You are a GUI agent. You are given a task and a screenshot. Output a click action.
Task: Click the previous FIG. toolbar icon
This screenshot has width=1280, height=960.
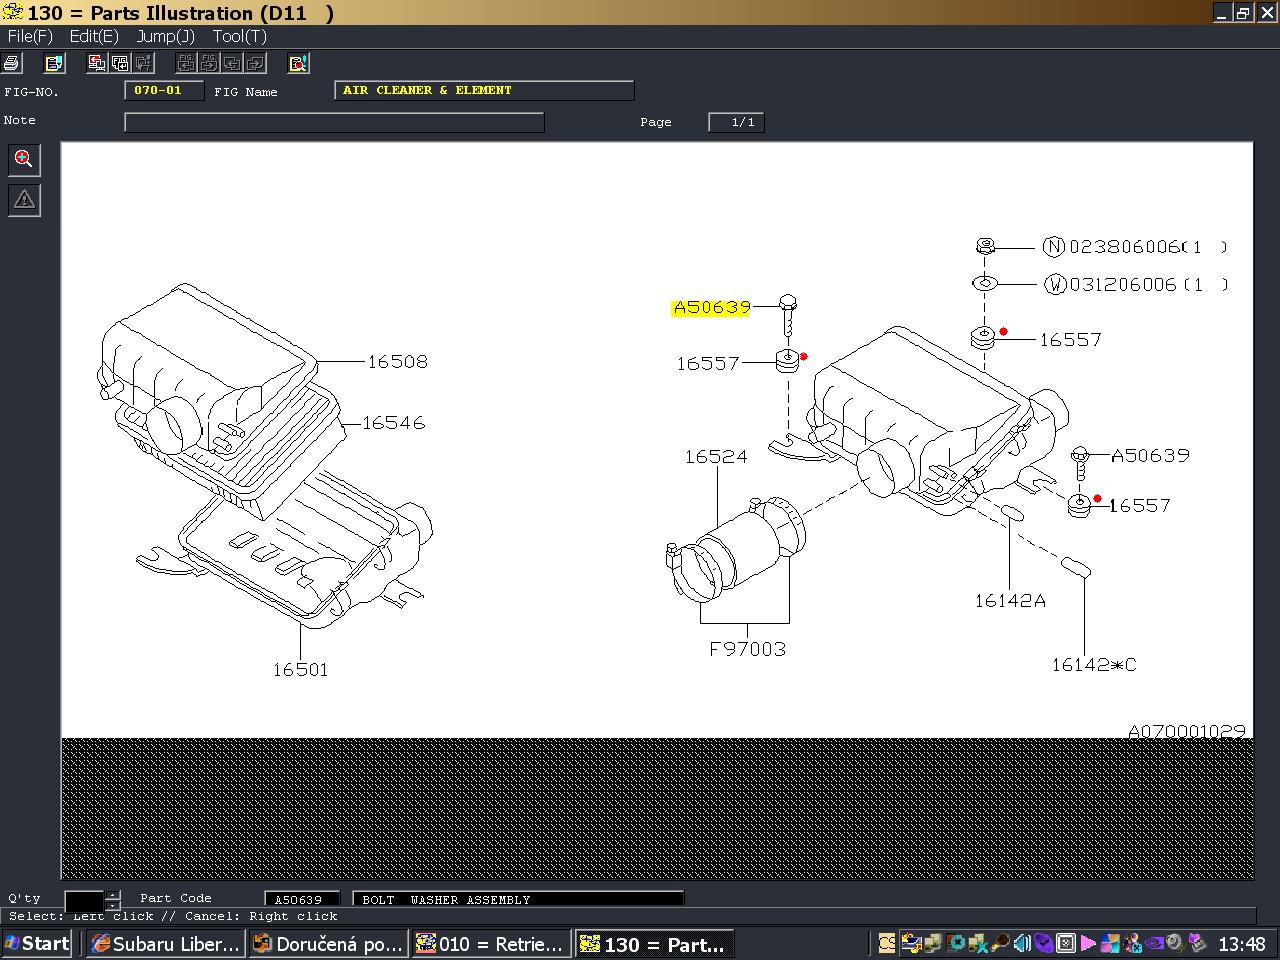(186, 63)
